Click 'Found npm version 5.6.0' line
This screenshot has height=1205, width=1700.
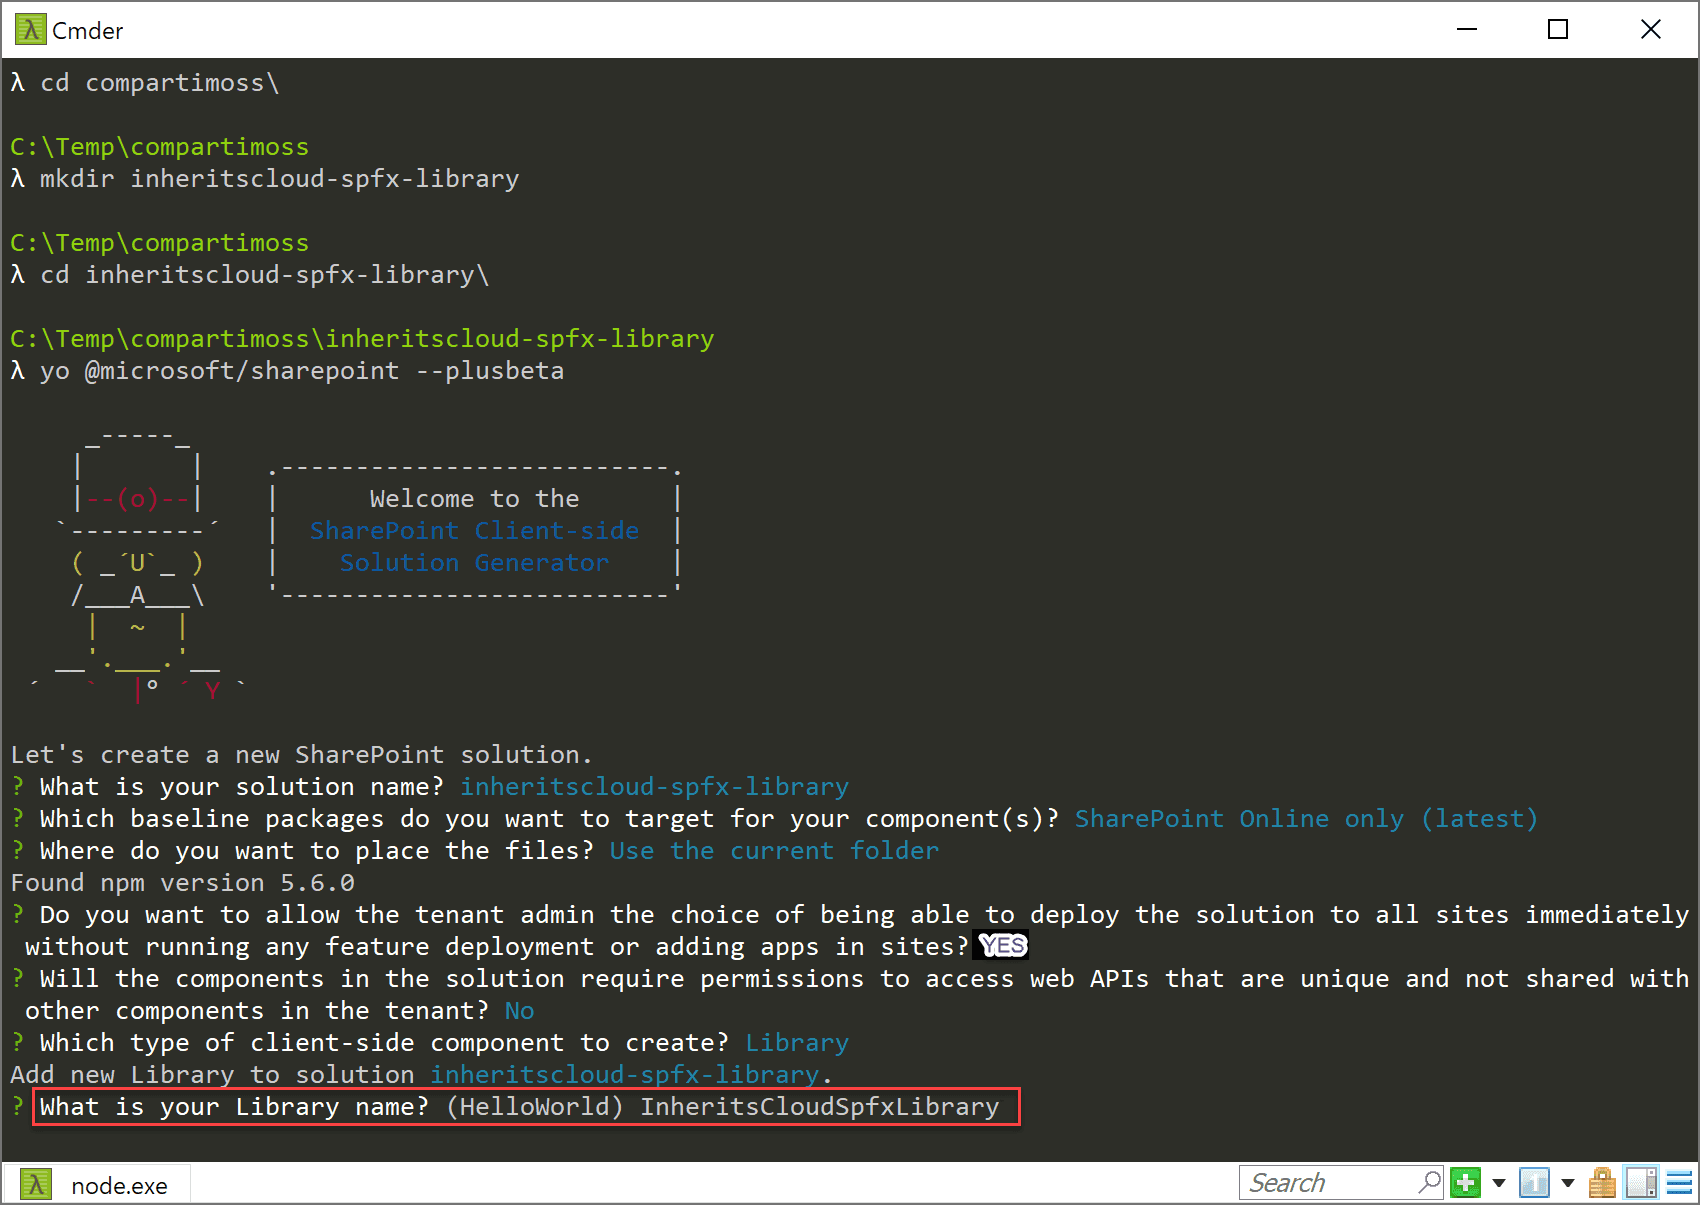point(183,883)
